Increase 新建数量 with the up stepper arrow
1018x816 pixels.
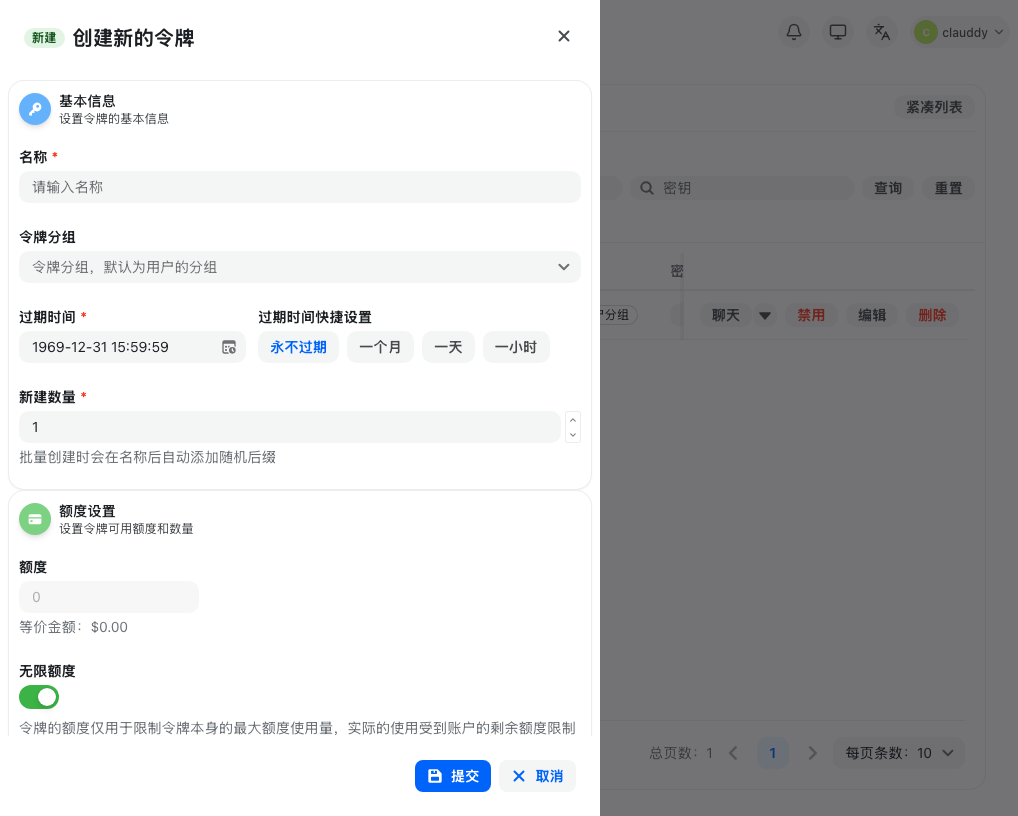(572, 420)
